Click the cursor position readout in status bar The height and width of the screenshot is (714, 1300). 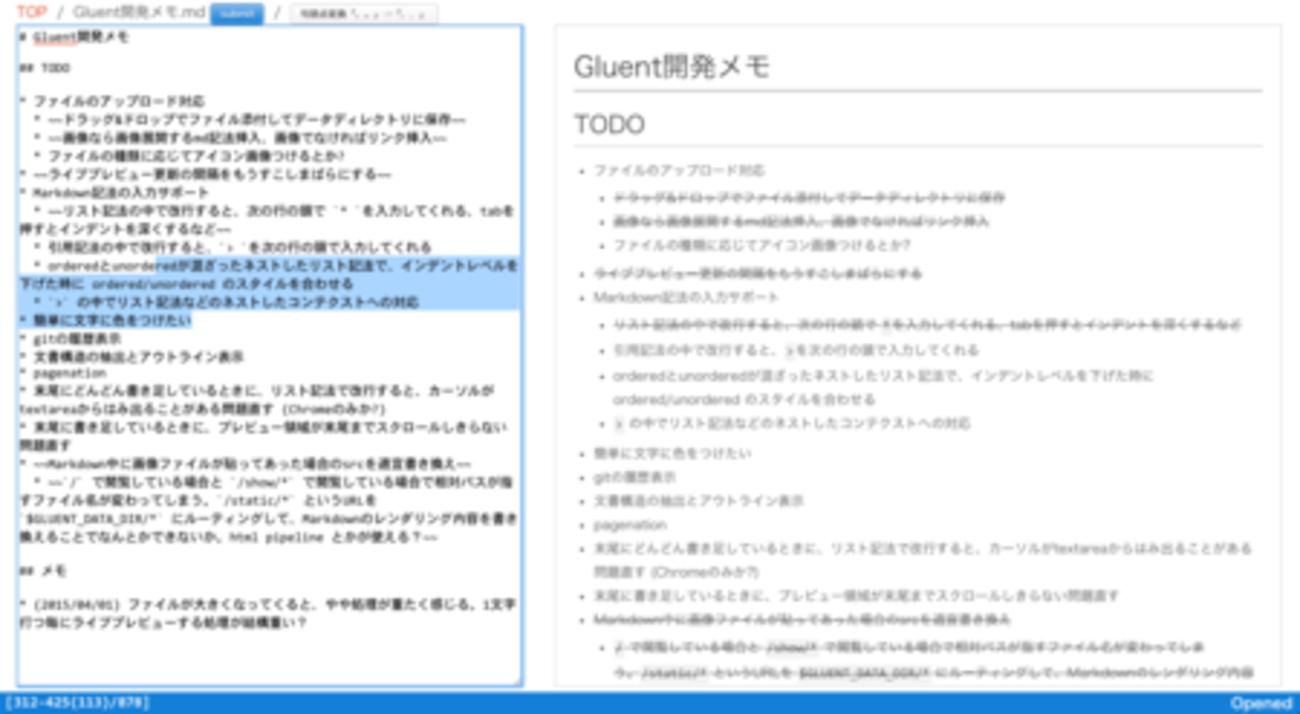coord(77,703)
